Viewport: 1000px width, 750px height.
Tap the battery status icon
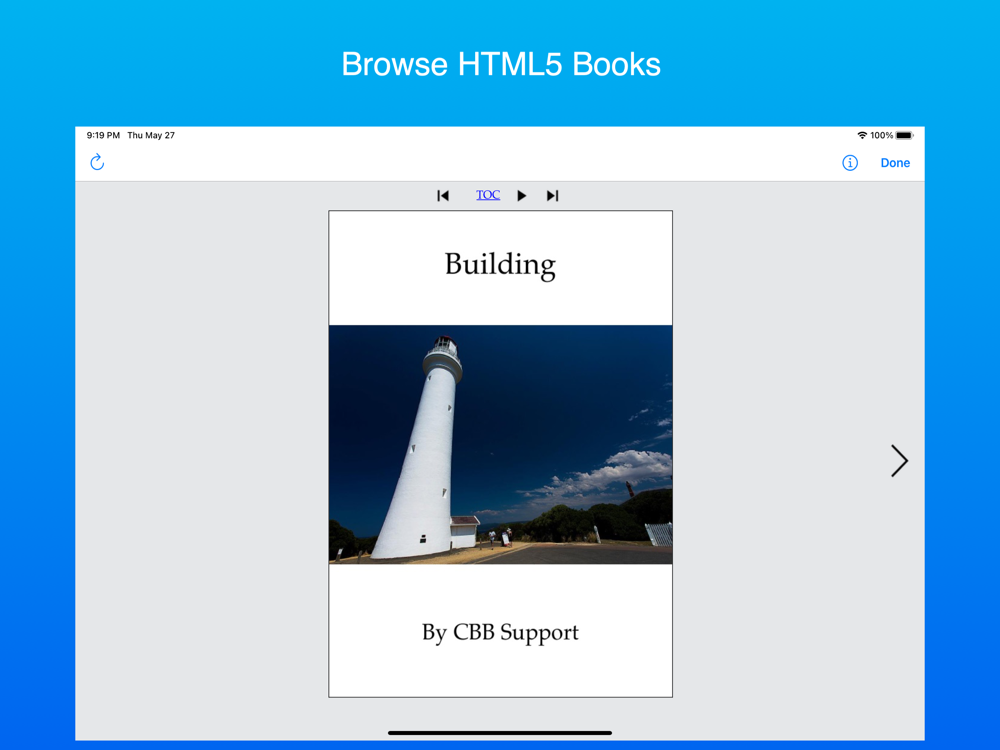(904, 135)
